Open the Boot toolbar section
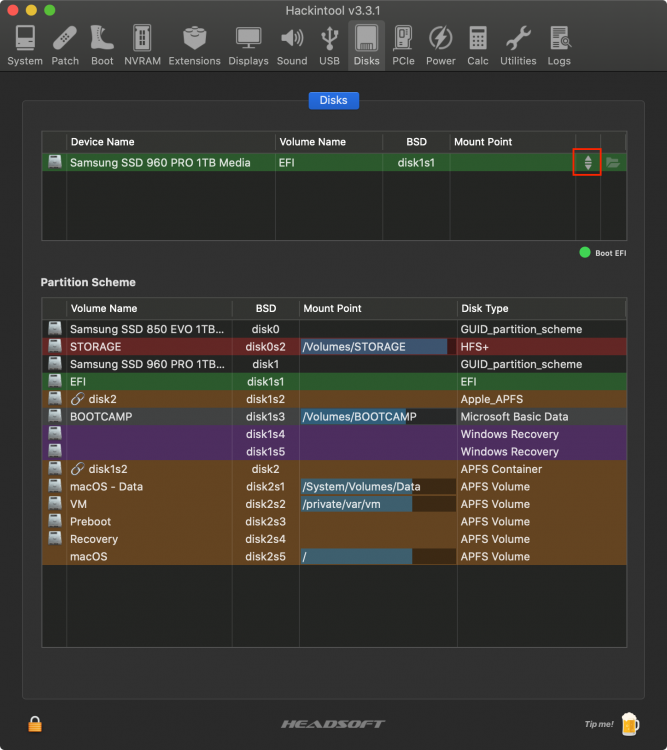The height and width of the screenshot is (750, 667). click(102, 45)
